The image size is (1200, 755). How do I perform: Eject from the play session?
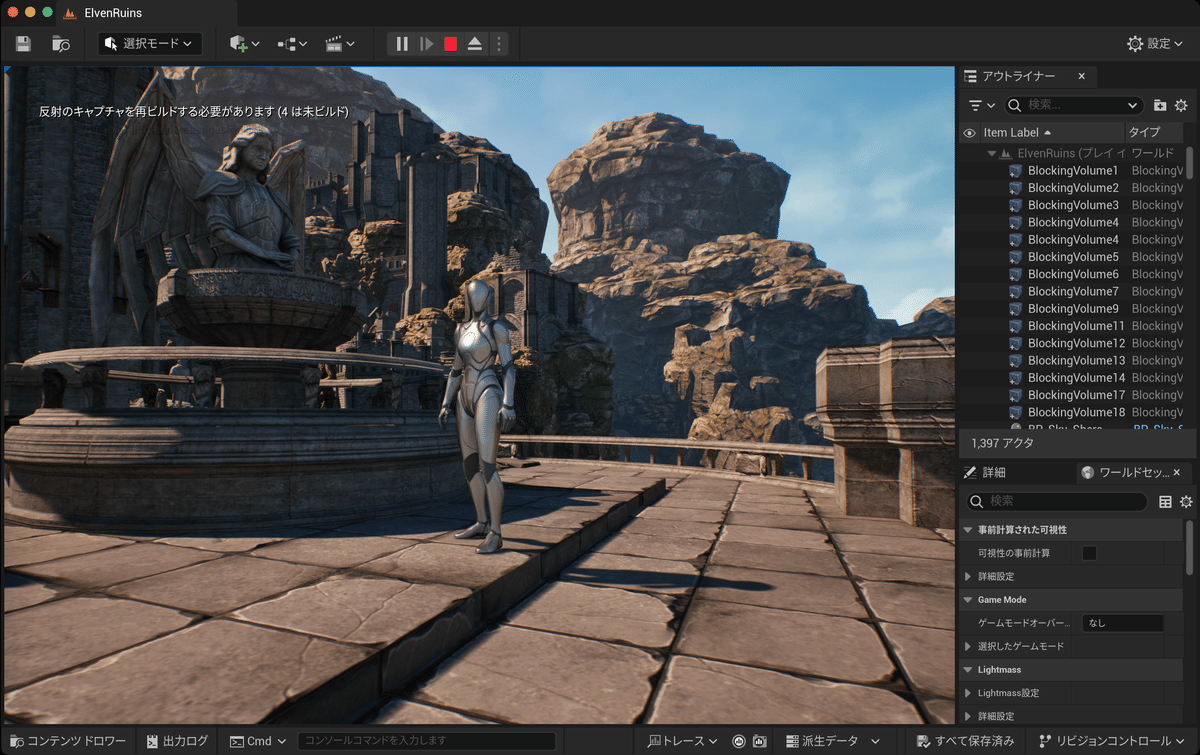pos(476,43)
